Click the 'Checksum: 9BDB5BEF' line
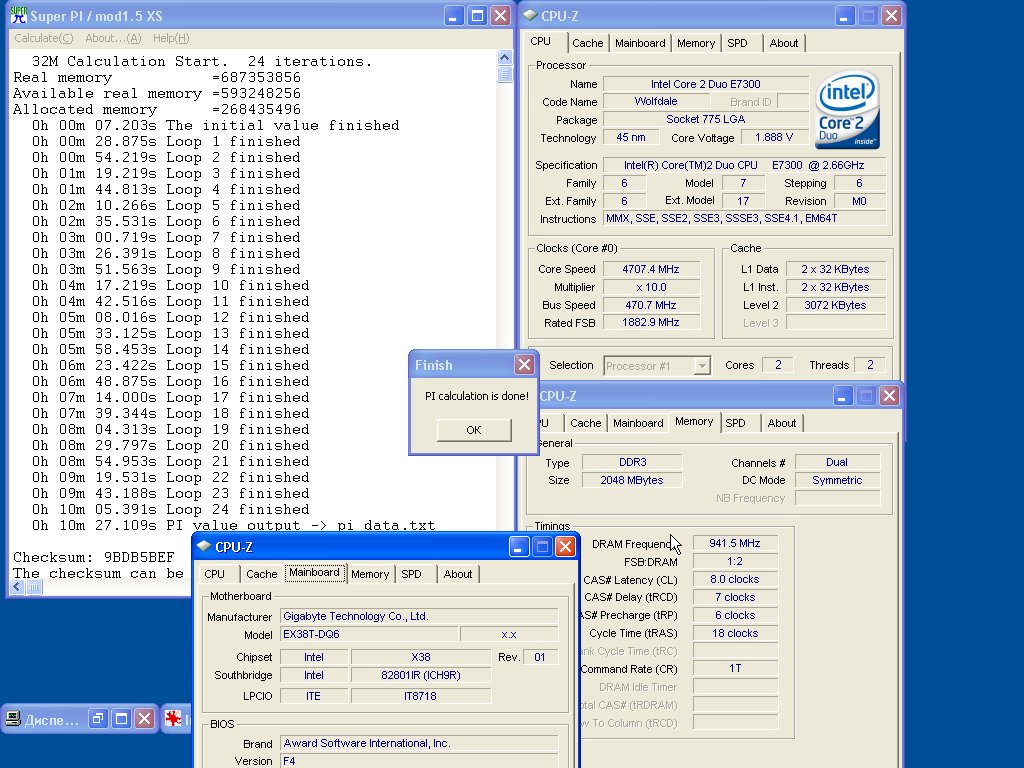 coord(93,558)
